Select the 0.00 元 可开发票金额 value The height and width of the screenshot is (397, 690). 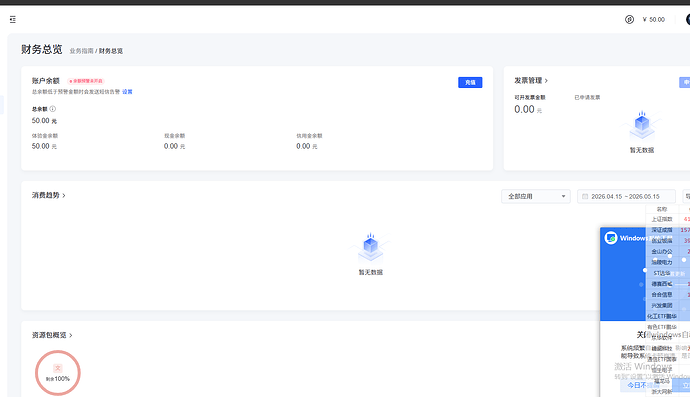point(528,110)
